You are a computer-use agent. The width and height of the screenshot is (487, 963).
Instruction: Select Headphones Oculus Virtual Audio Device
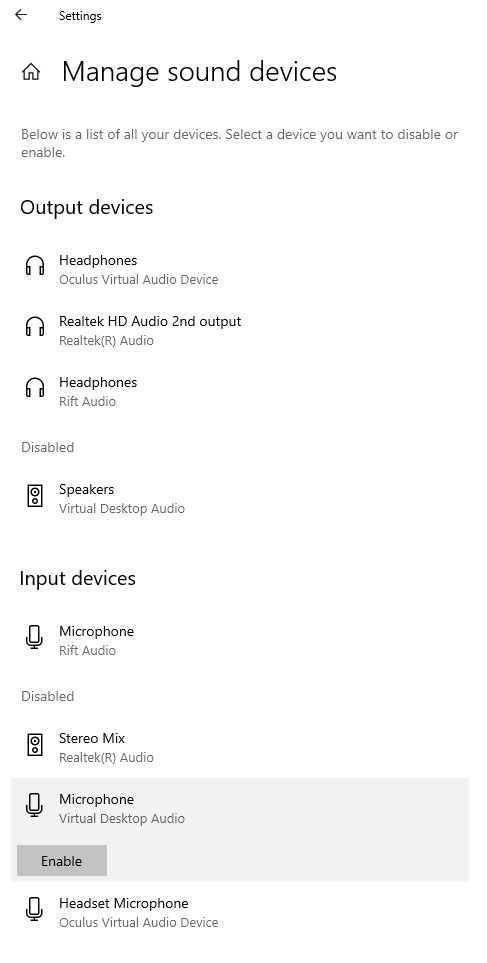(x=240, y=270)
